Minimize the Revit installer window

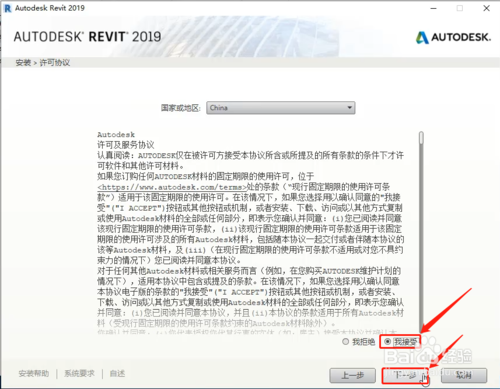(433, 8)
